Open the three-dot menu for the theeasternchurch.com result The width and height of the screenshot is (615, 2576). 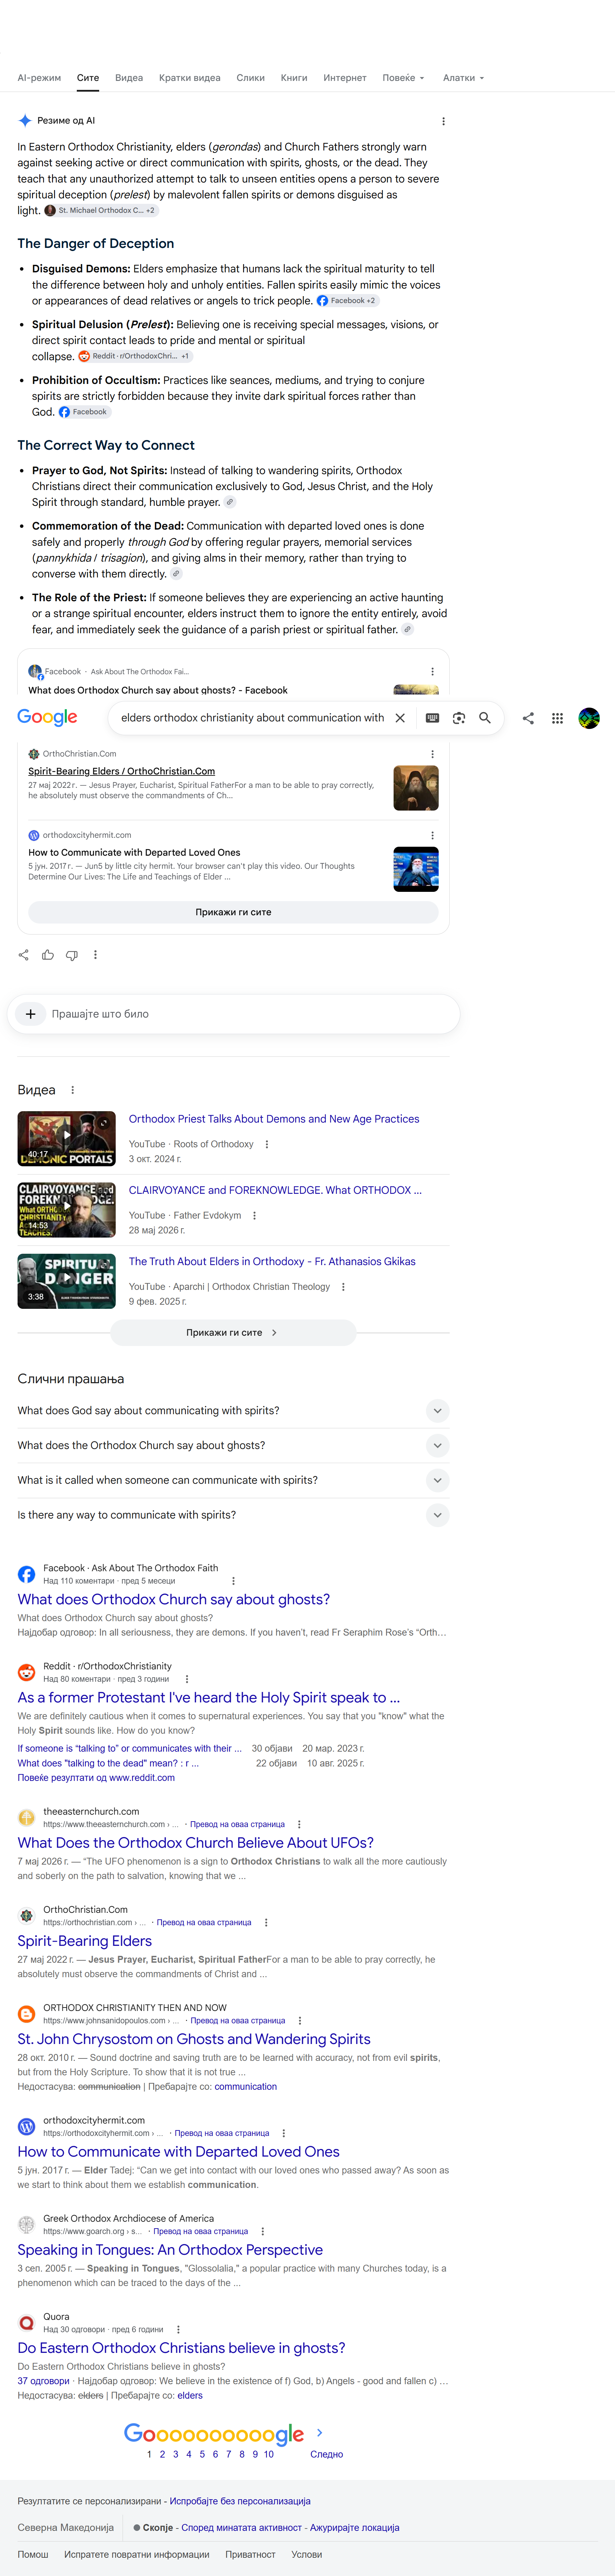coord(299,1824)
